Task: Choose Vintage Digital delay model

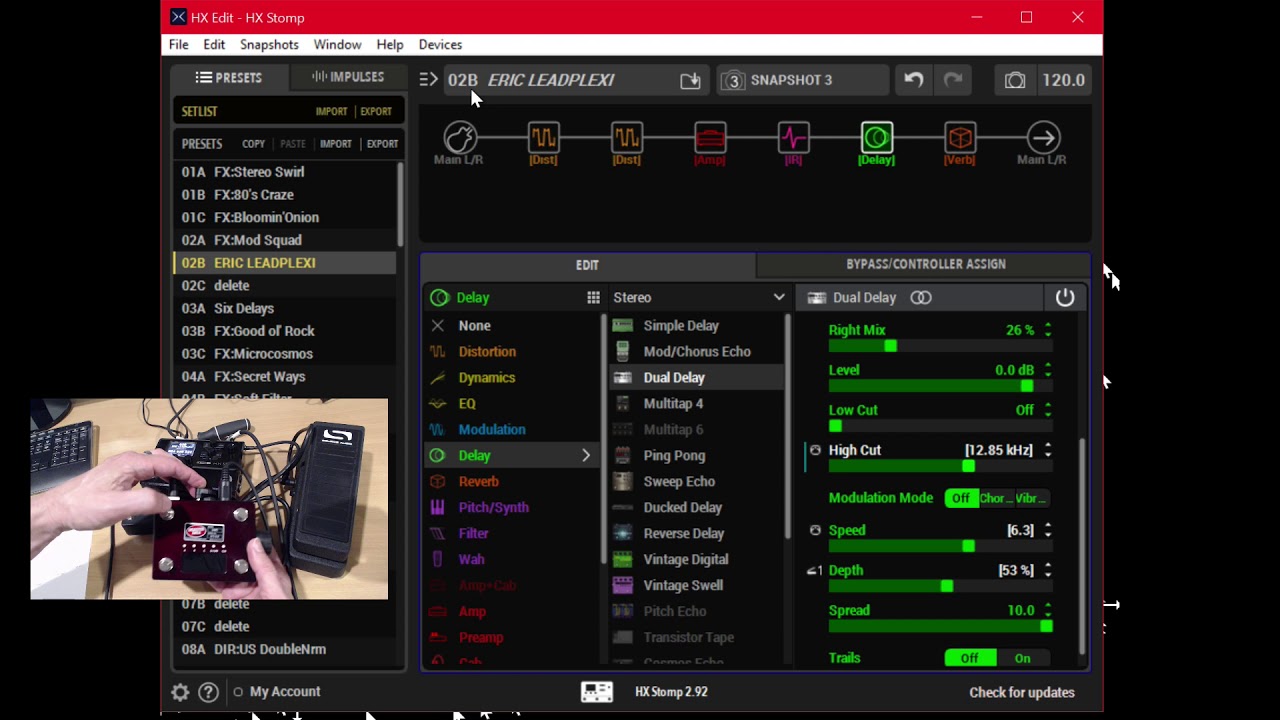Action: 686,560
